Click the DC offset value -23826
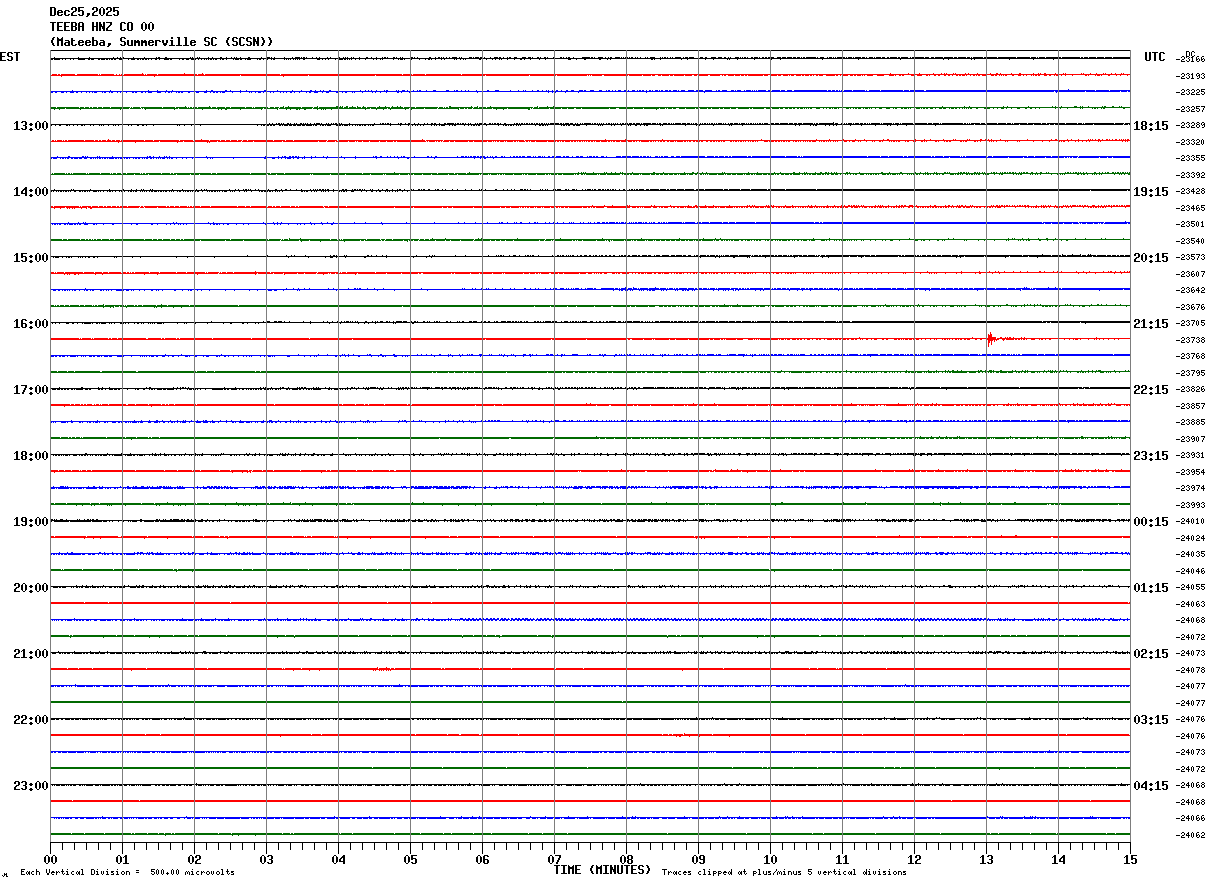This screenshot has width=1210, height=886. tap(1191, 389)
